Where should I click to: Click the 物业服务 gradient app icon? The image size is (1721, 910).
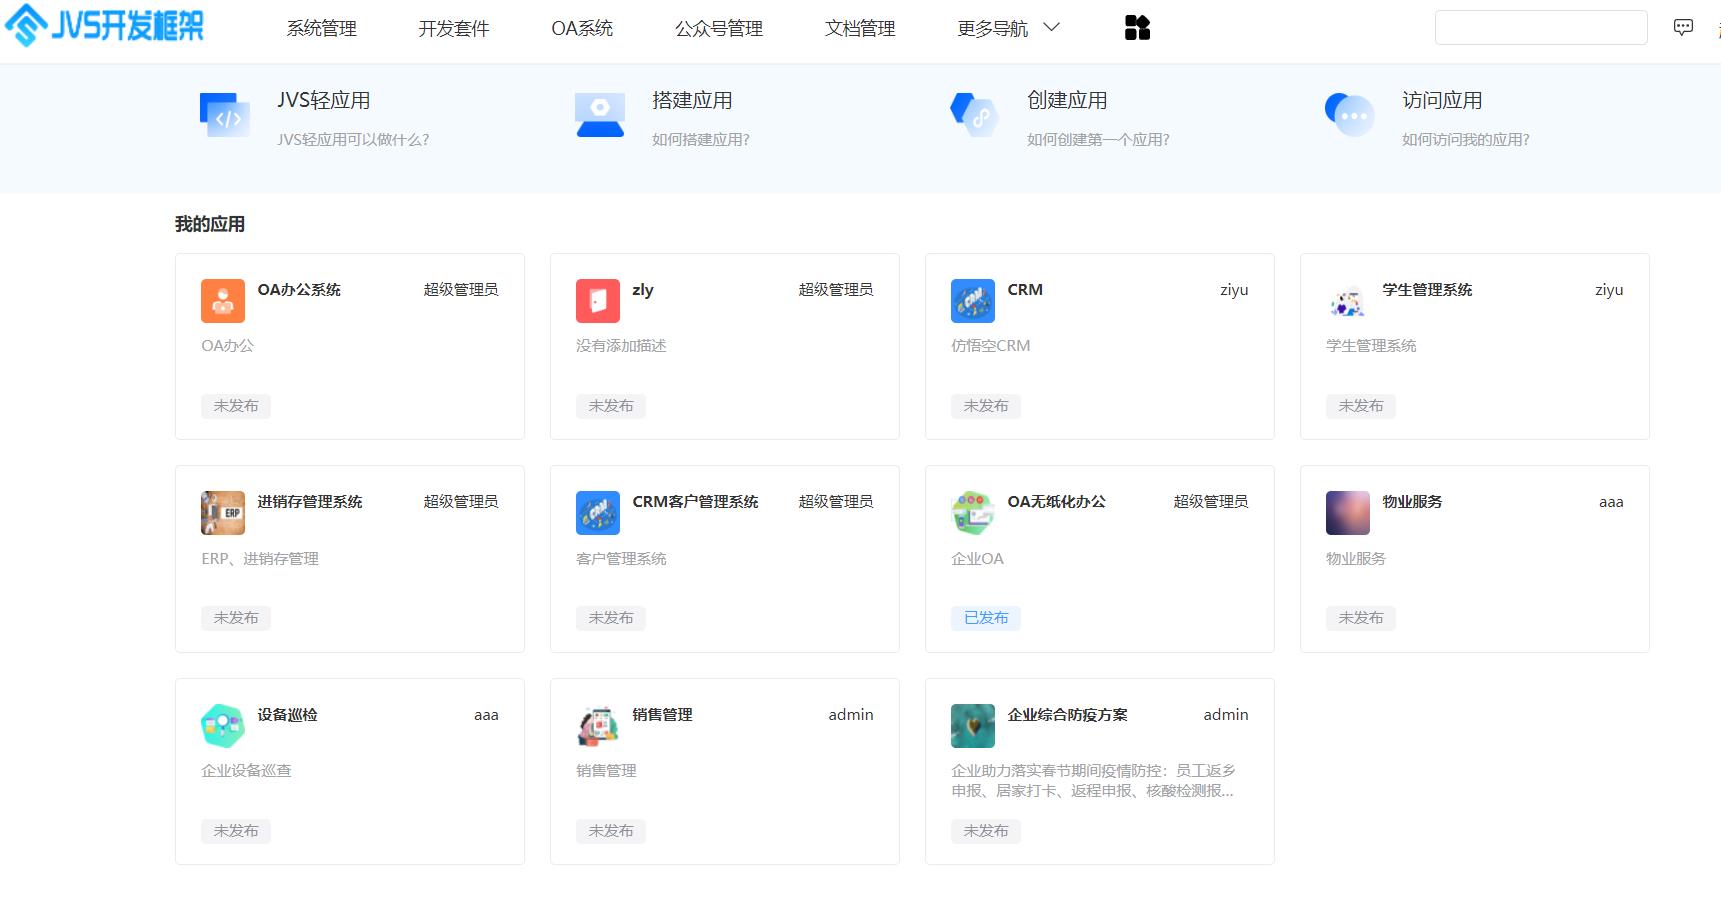tap(1348, 513)
